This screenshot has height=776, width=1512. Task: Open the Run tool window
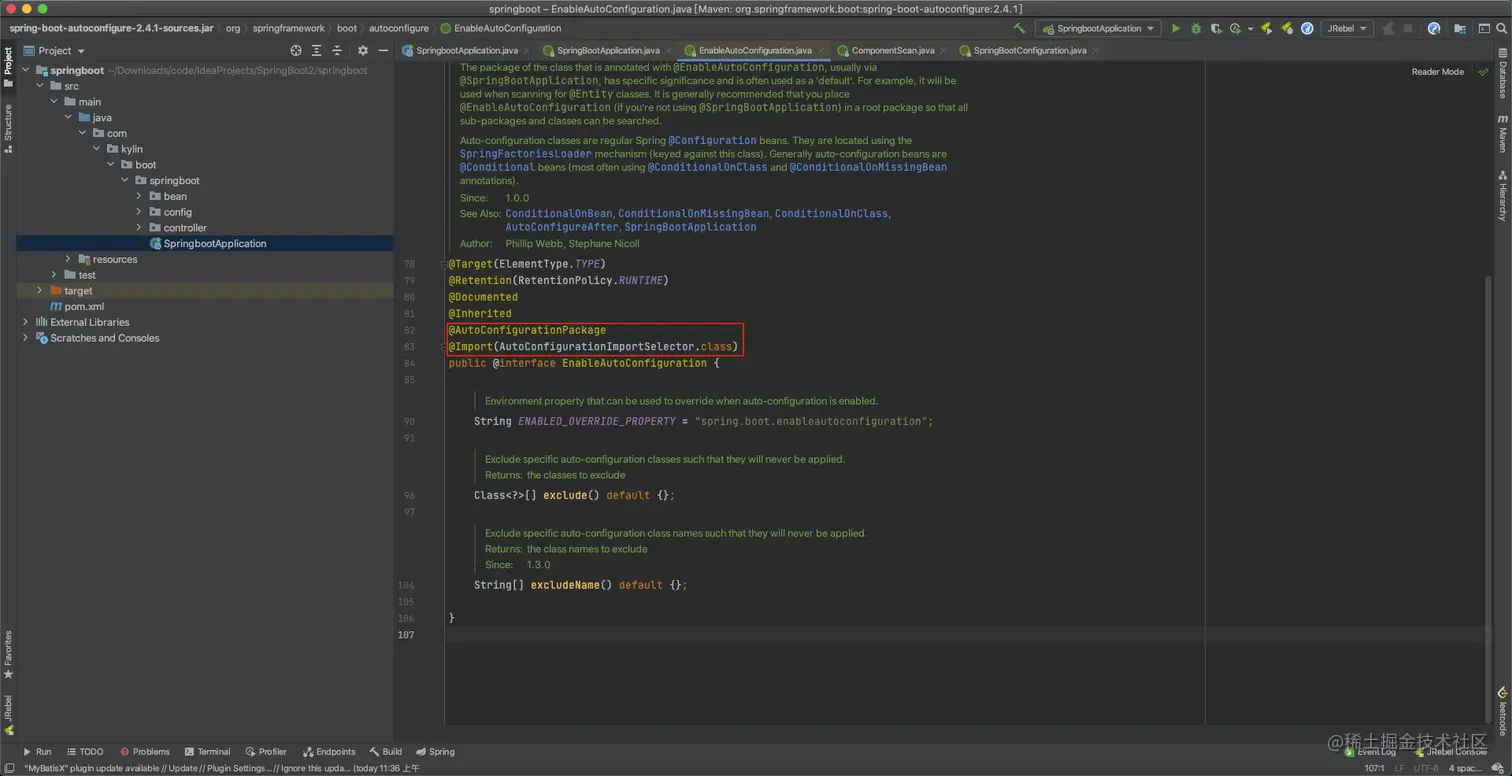point(37,752)
